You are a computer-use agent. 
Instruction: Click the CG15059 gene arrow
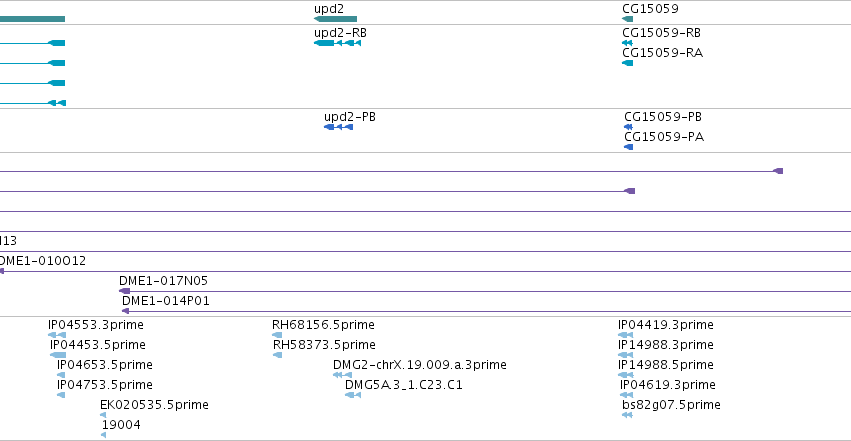coord(627,19)
